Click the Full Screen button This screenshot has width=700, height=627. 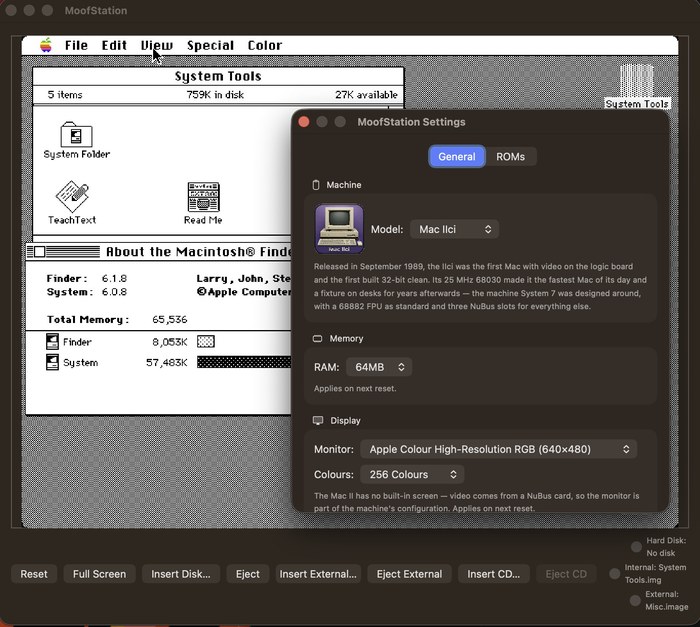(99, 574)
